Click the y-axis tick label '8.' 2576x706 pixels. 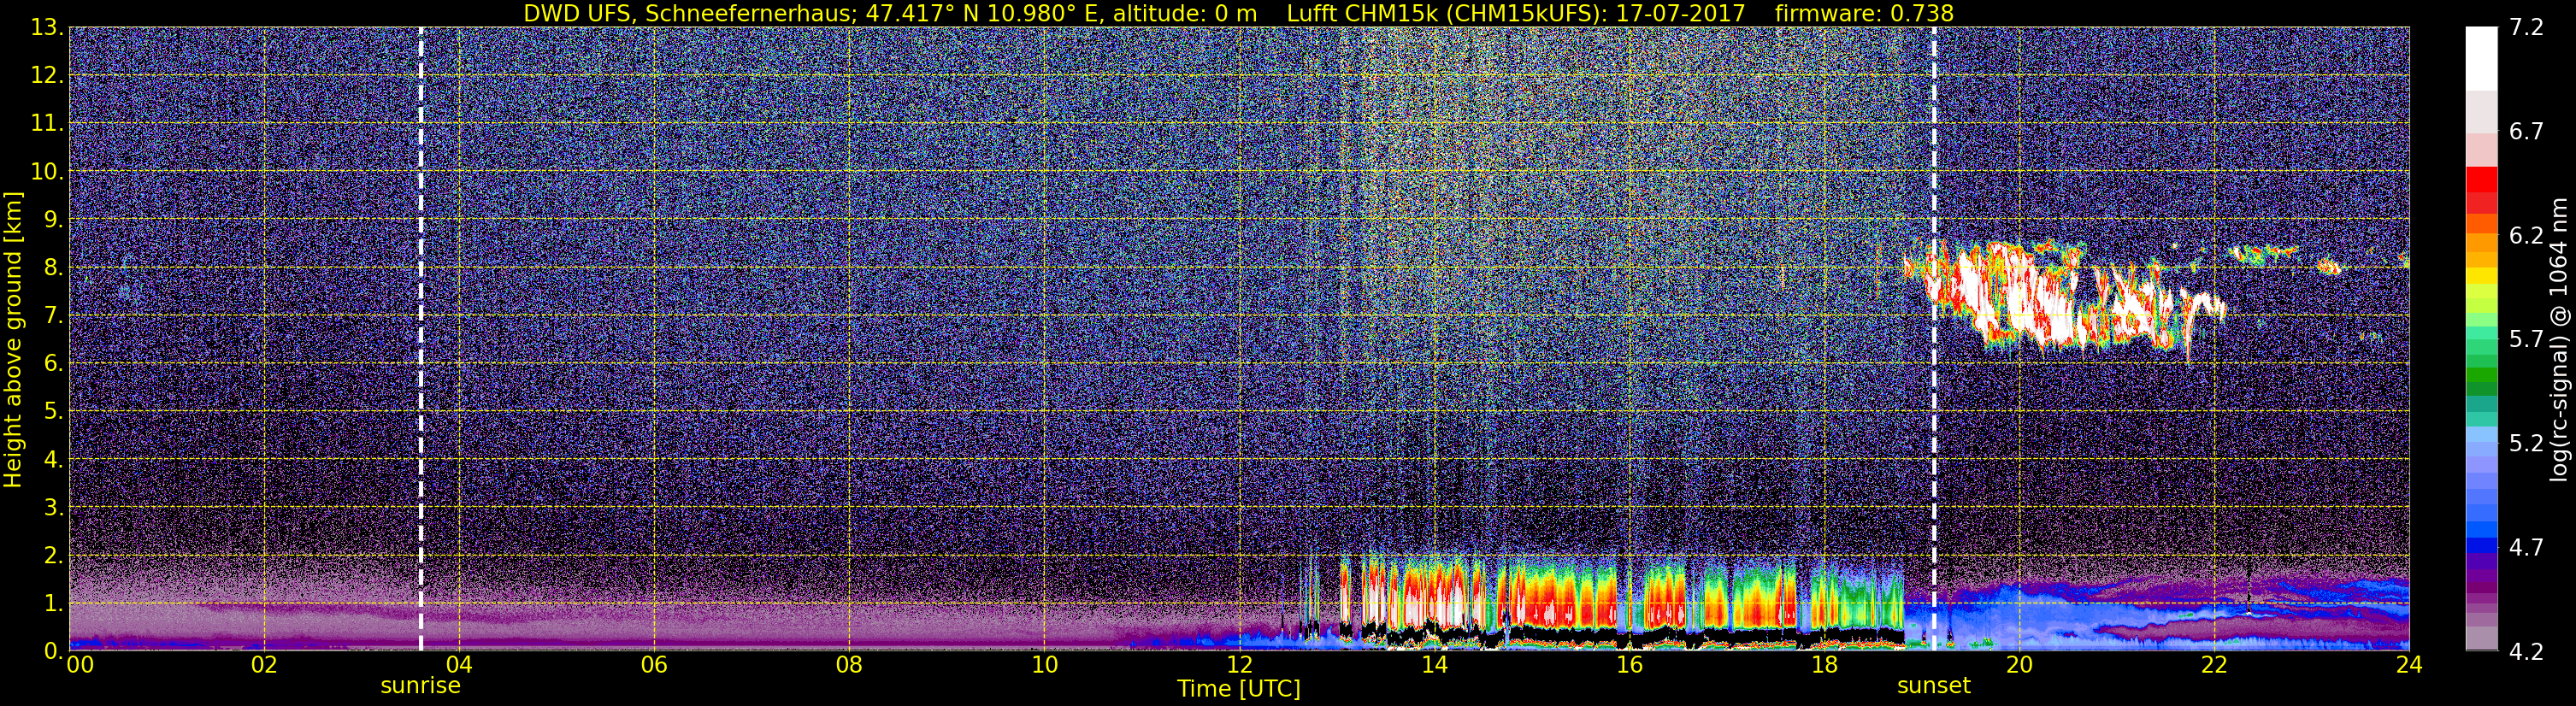[x=54, y=267]
